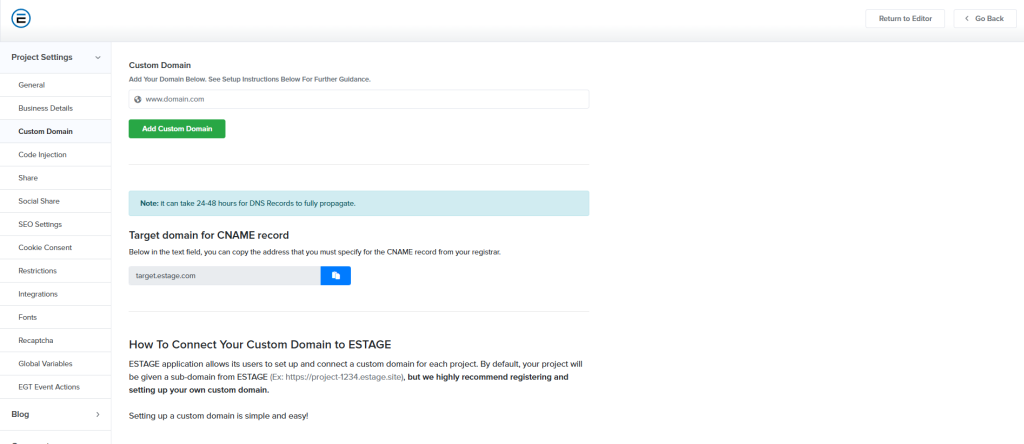
Task: Click example URL project-1234.estage.site text
Action: pyautogui.click(x=336, y=377)
